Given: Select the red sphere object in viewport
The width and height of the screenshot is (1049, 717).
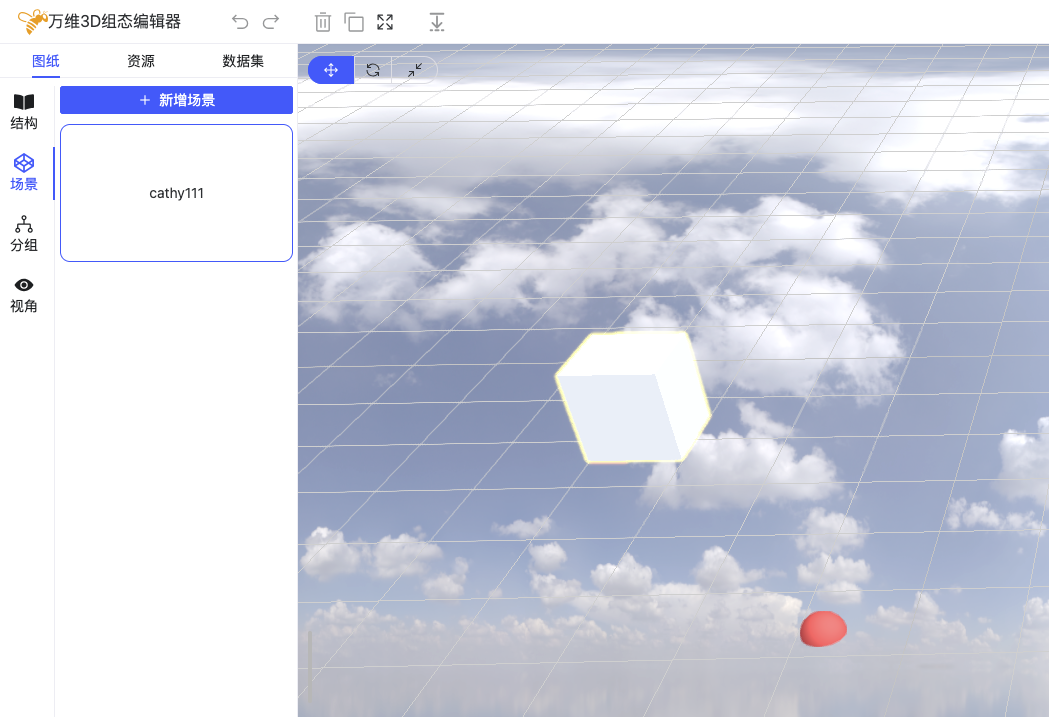Looking at the screenshot, I should coord(822,629).
